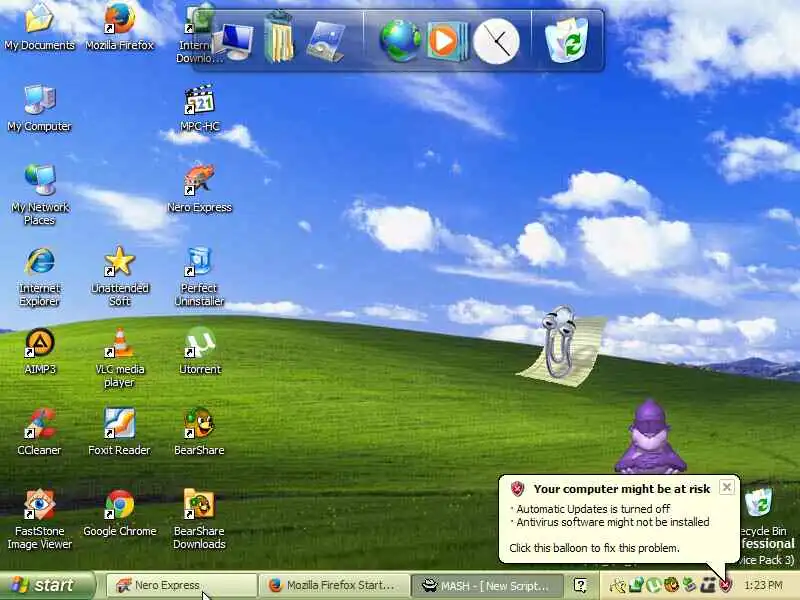Image resolution: width=800 pixels, height=600 pixels.
Task: Launch Mozilla Firefox from the desktop
Action: (x=119, y=26)
